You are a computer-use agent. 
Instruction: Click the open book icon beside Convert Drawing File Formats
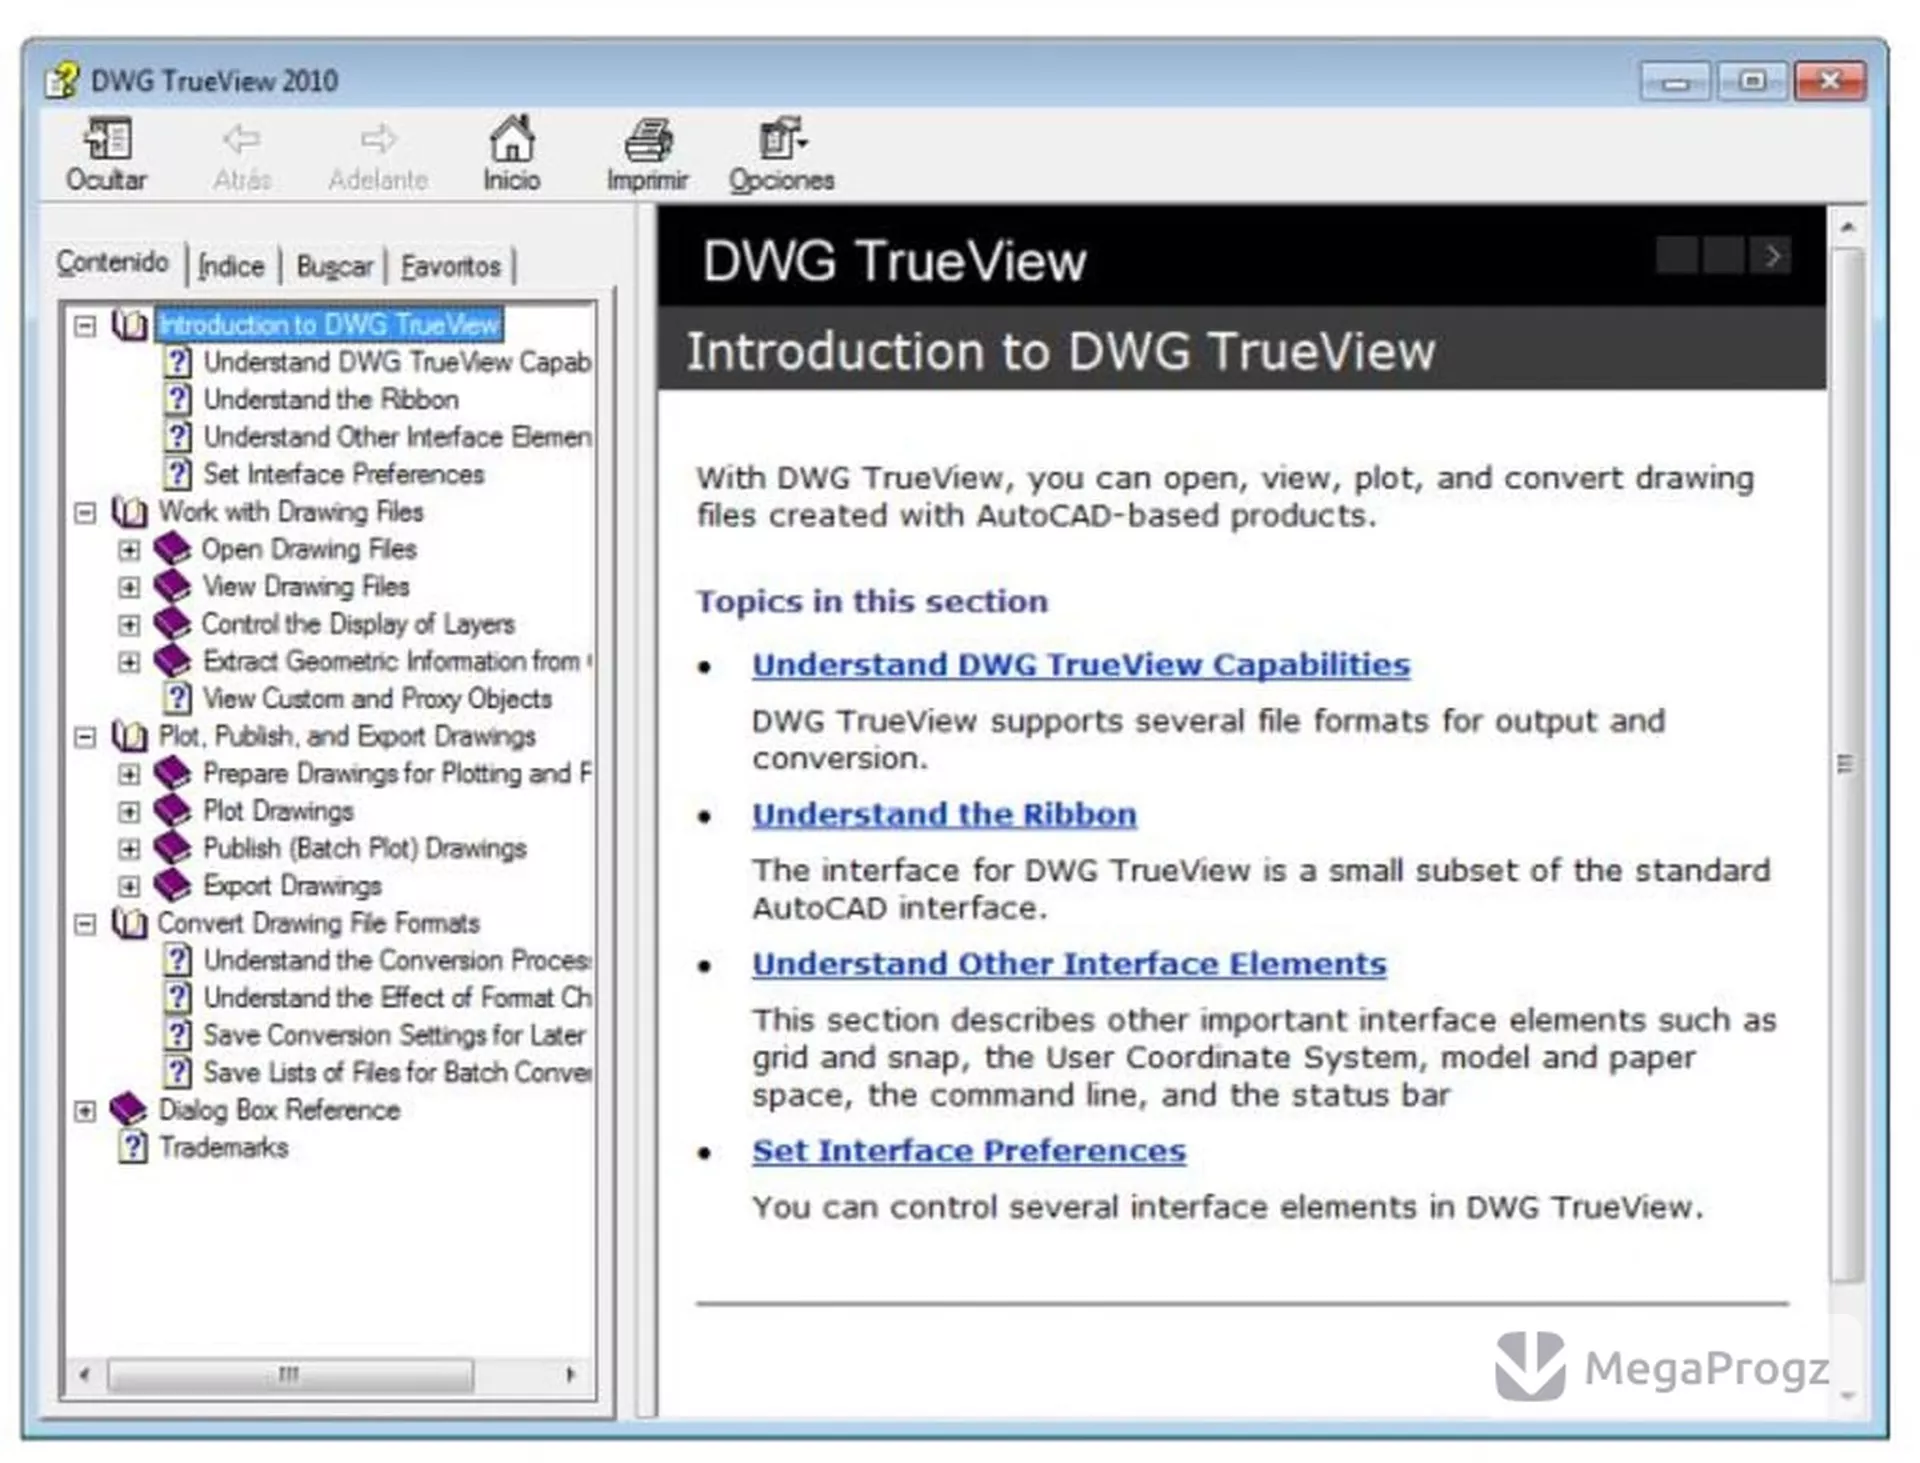(129, 923)
